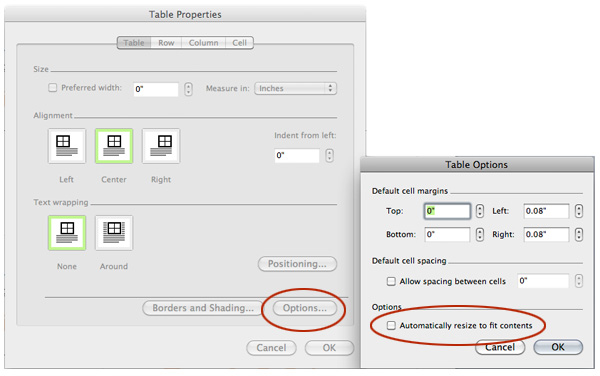Check Automatically resize to fit contents
This screenshot has height=376, width=600.
click(391, 326)
